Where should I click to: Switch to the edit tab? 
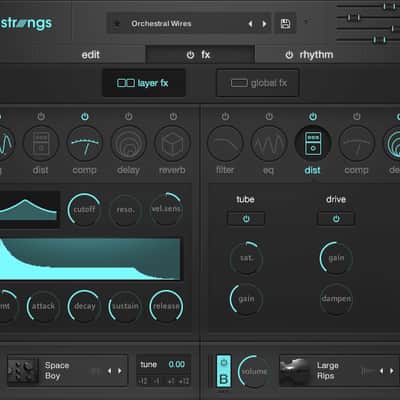click(x=91, y=55)
